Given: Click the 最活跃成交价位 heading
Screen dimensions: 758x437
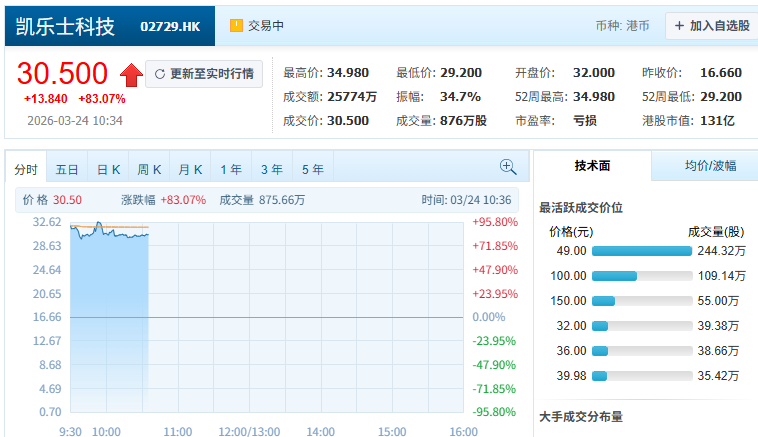Looking at the screenshot, I should click(x=581, y=208).
